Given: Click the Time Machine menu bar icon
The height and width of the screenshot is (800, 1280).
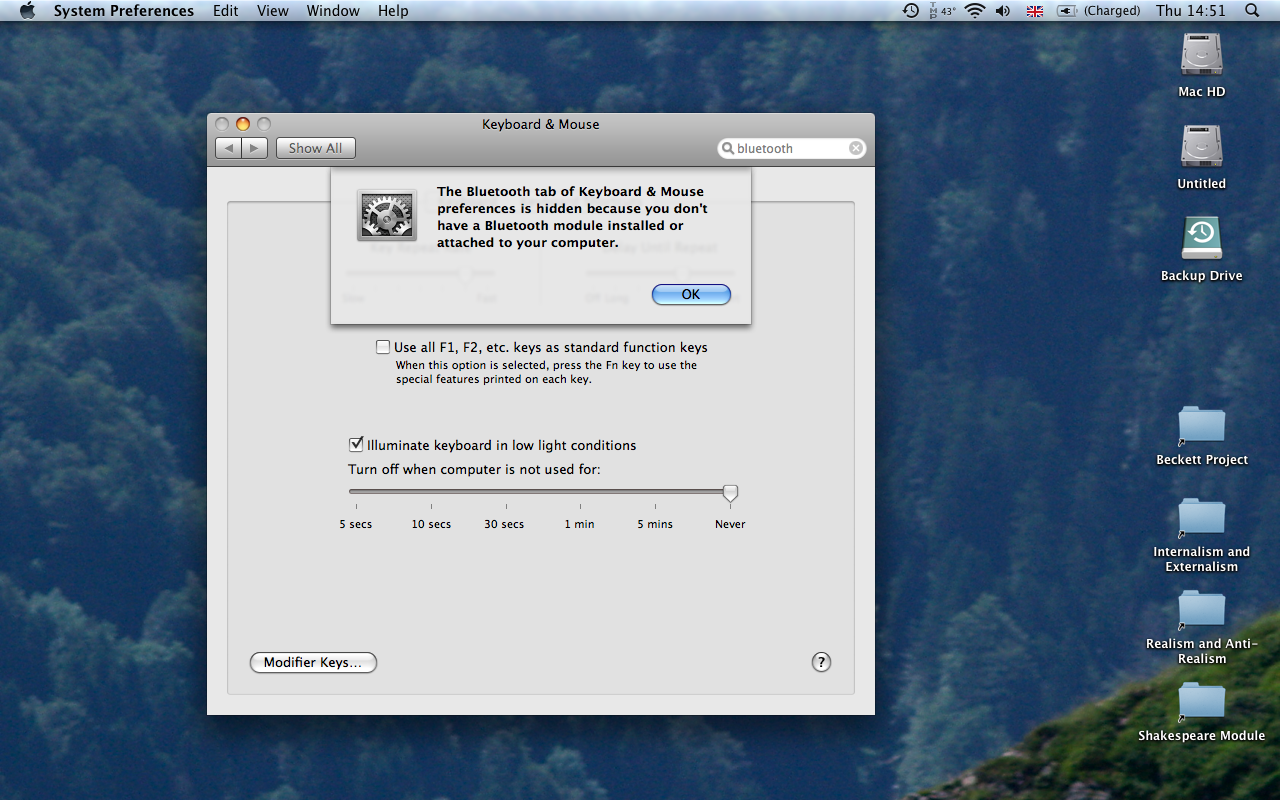Looking at the screenshot, I should (911, 11).
